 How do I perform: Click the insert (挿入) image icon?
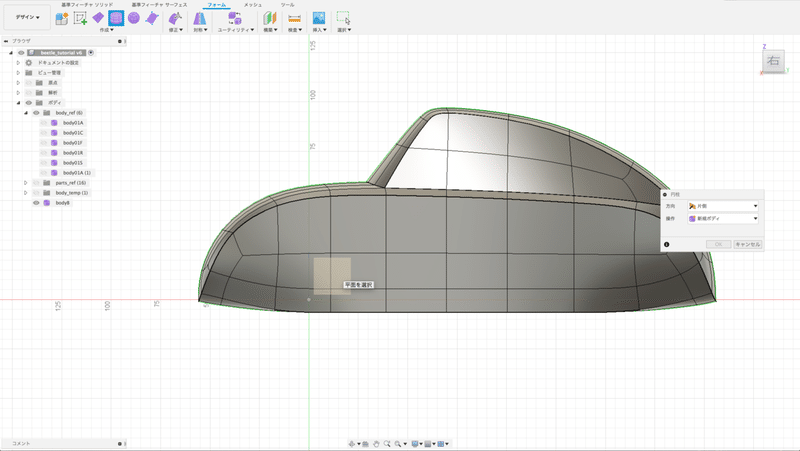pyautogui.click(x=319, y=18)
